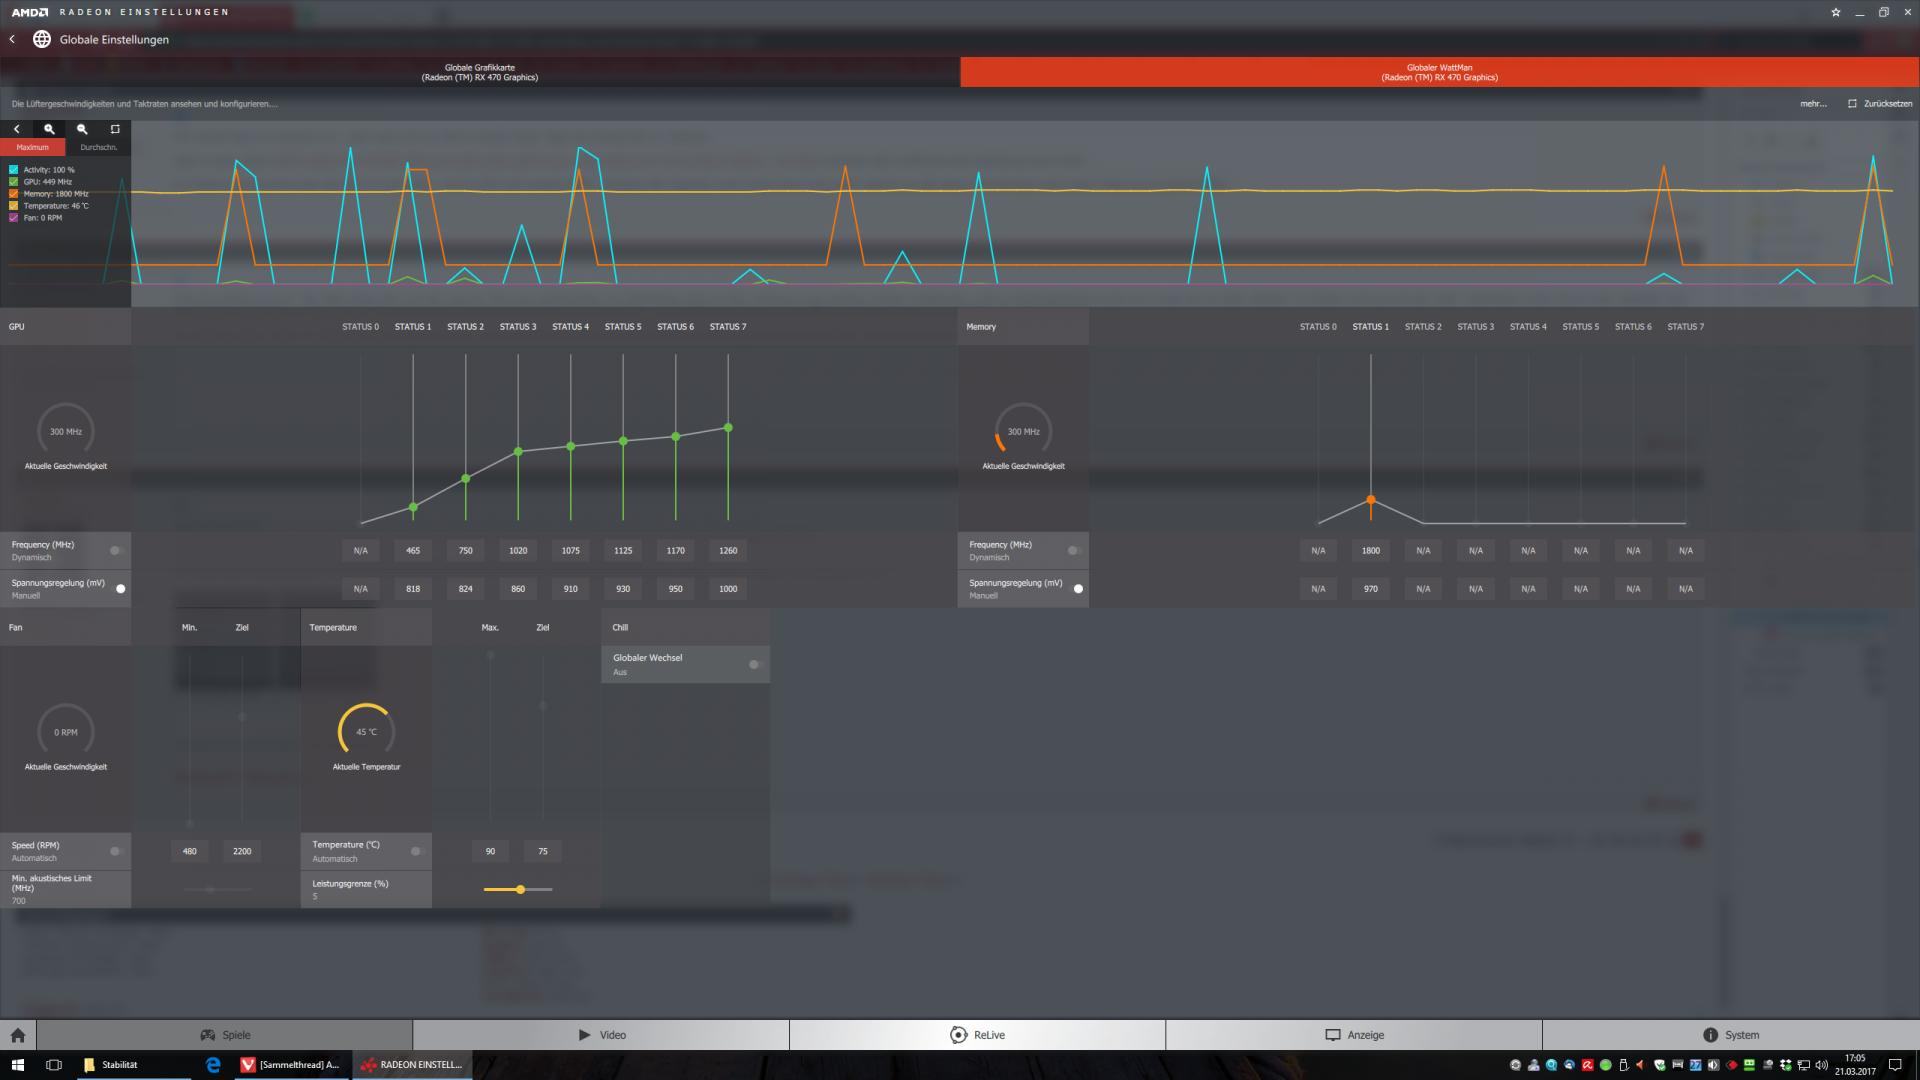Select the Globaler WattMan tab
1920x1080 pixels.
click(x=1440, y=72)
